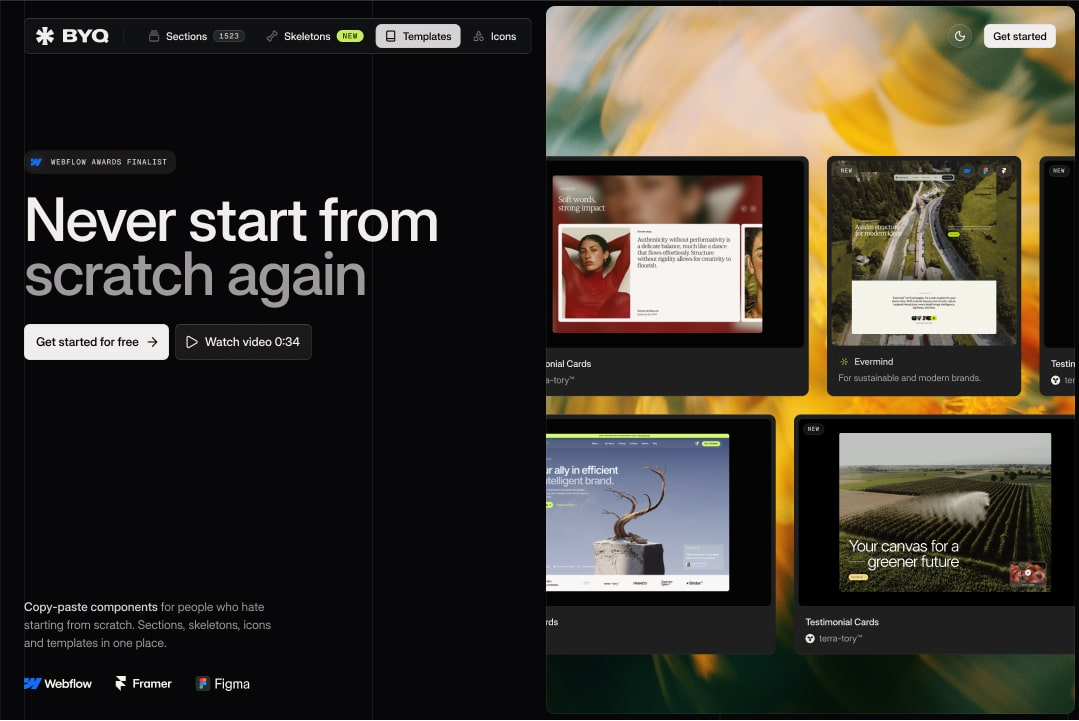1079x721 pixels.
Task: Select the cube icon next to Sections
Action: pyautogui.click(x=153, y=36)
